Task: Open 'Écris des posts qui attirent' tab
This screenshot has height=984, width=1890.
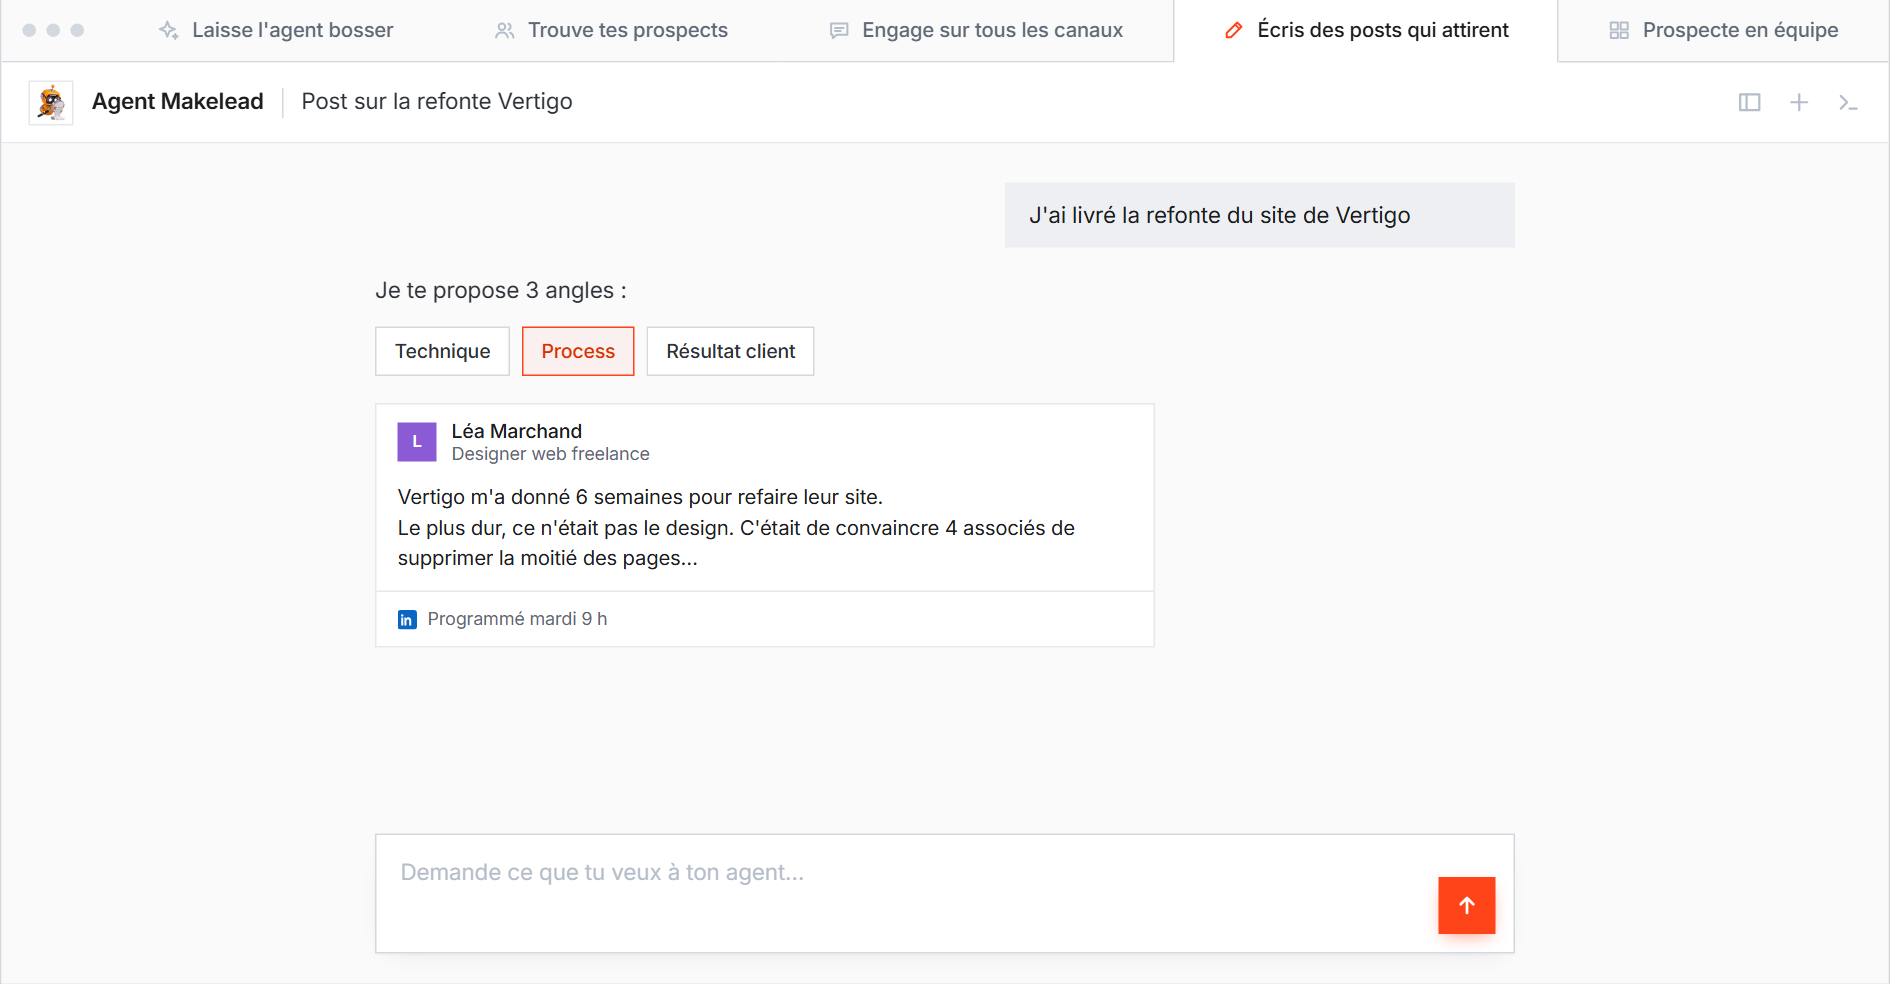Action: (x=1366, y=30)
